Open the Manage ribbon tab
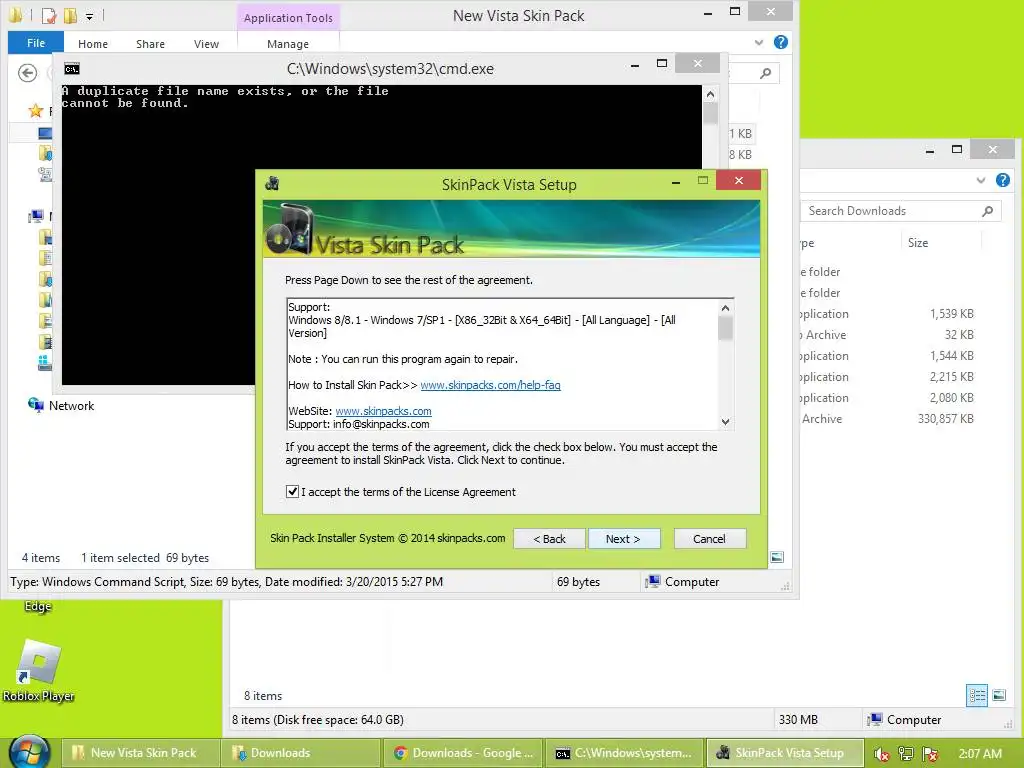Image resolution: width=1024 pixels, height=768 pixels. (288, 44)
